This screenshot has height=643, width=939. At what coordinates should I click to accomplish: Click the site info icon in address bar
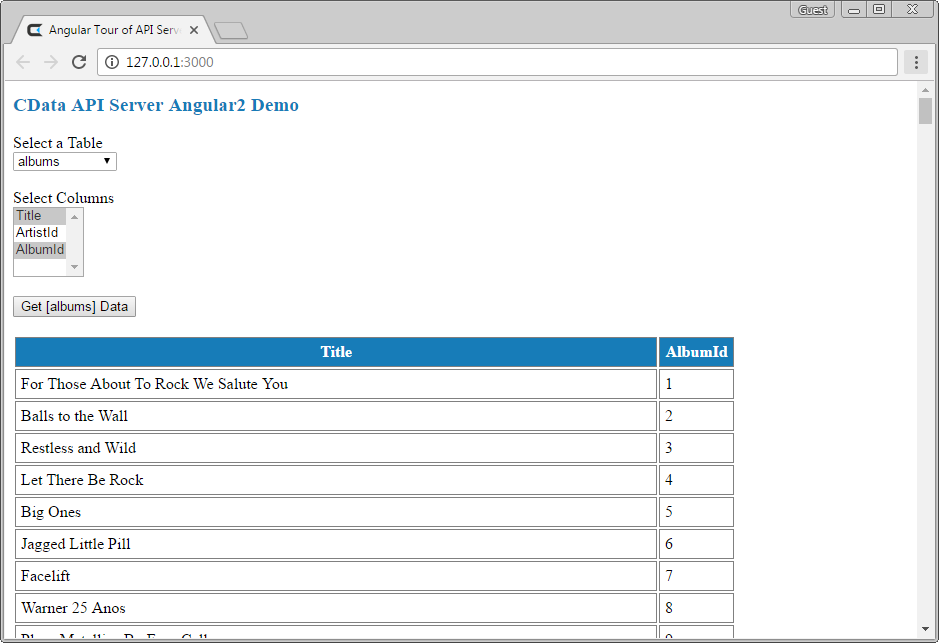112,62
